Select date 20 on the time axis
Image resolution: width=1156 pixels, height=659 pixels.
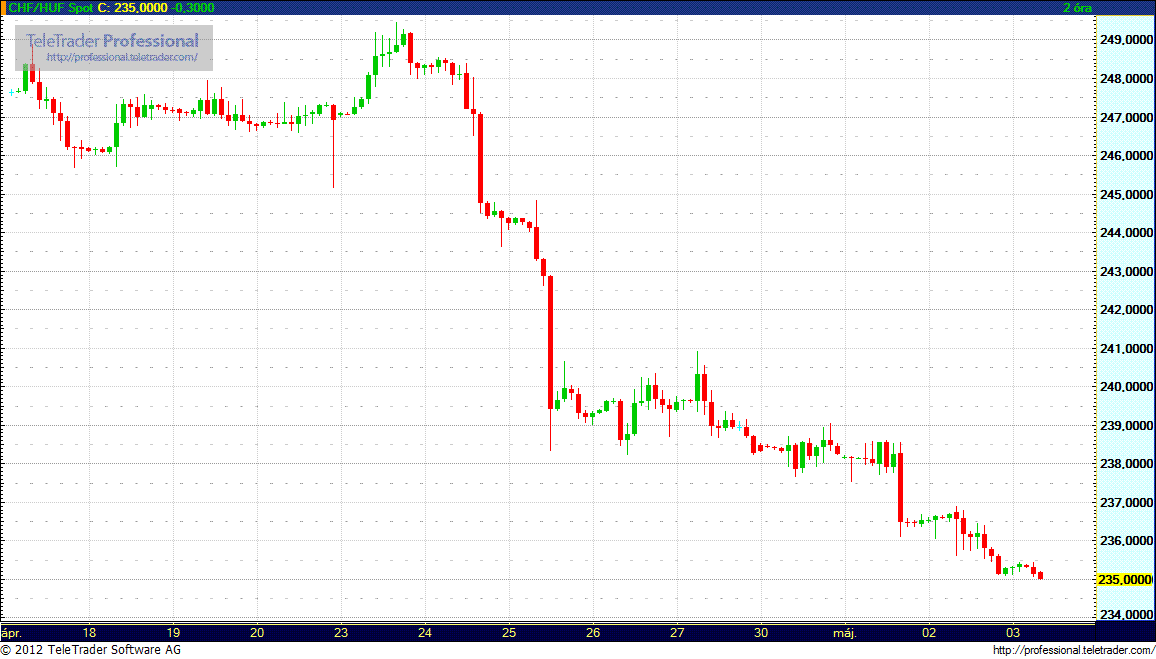pos(257,632)
